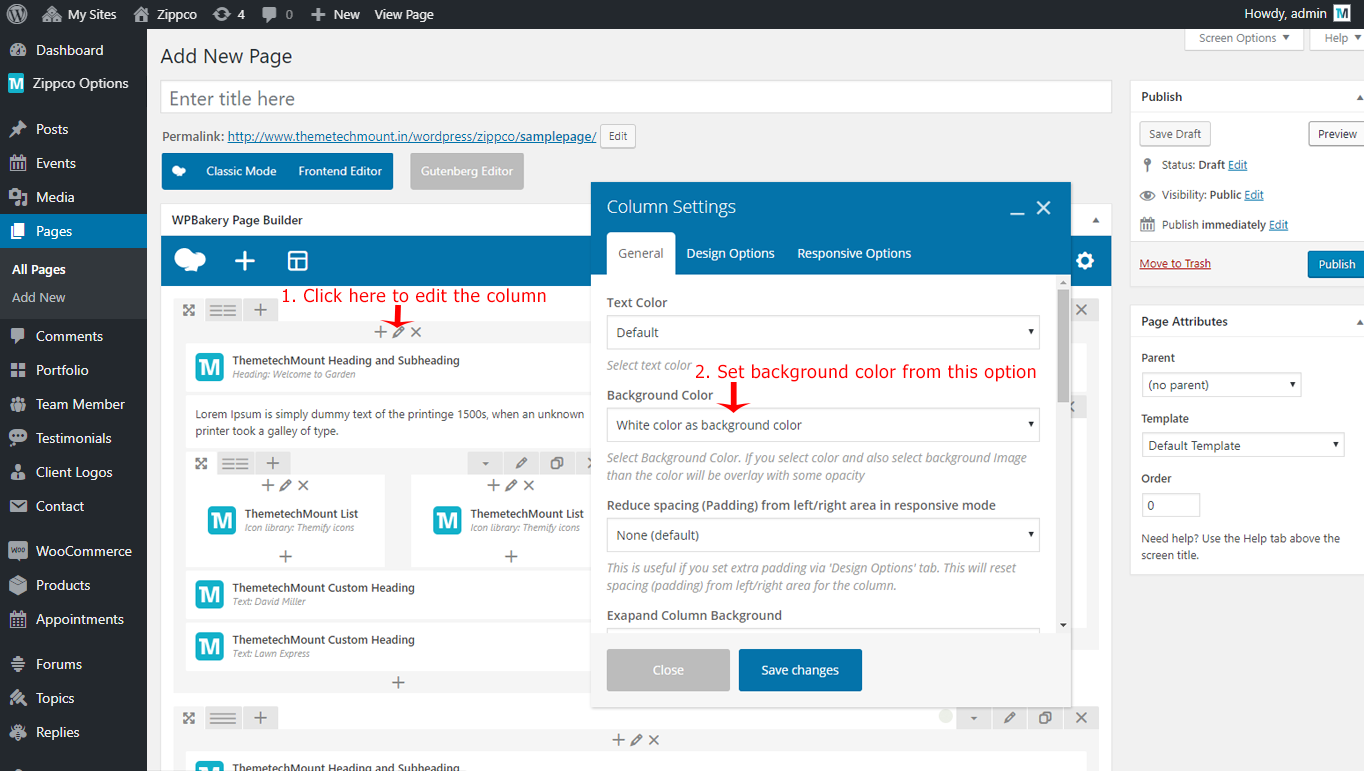Open the WordPress logo menu
The height and width of the screenshot is (771, 1364).
tap(17, 14)
